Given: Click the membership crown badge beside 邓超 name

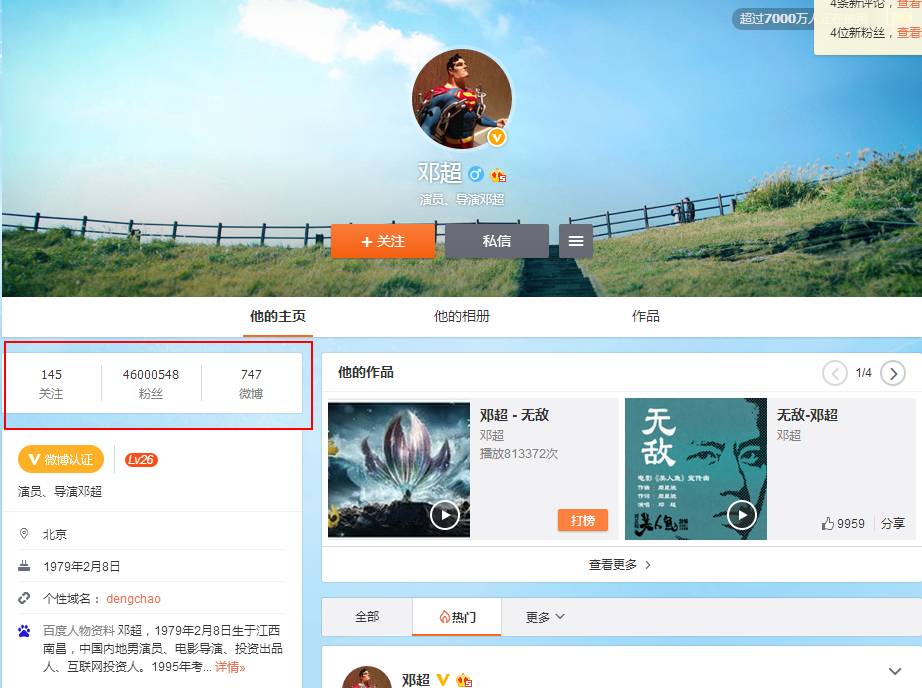Looking at the screenshot, I should point(498,175).
